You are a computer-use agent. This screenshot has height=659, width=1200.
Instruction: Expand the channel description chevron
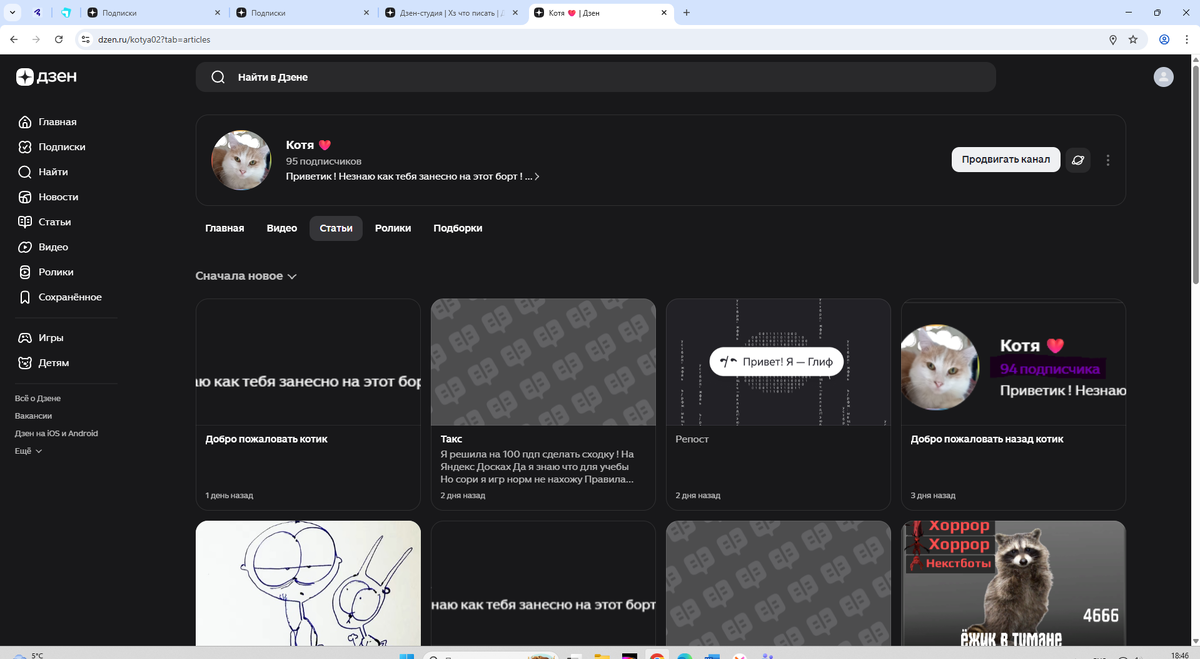click(x=537, y=176)
